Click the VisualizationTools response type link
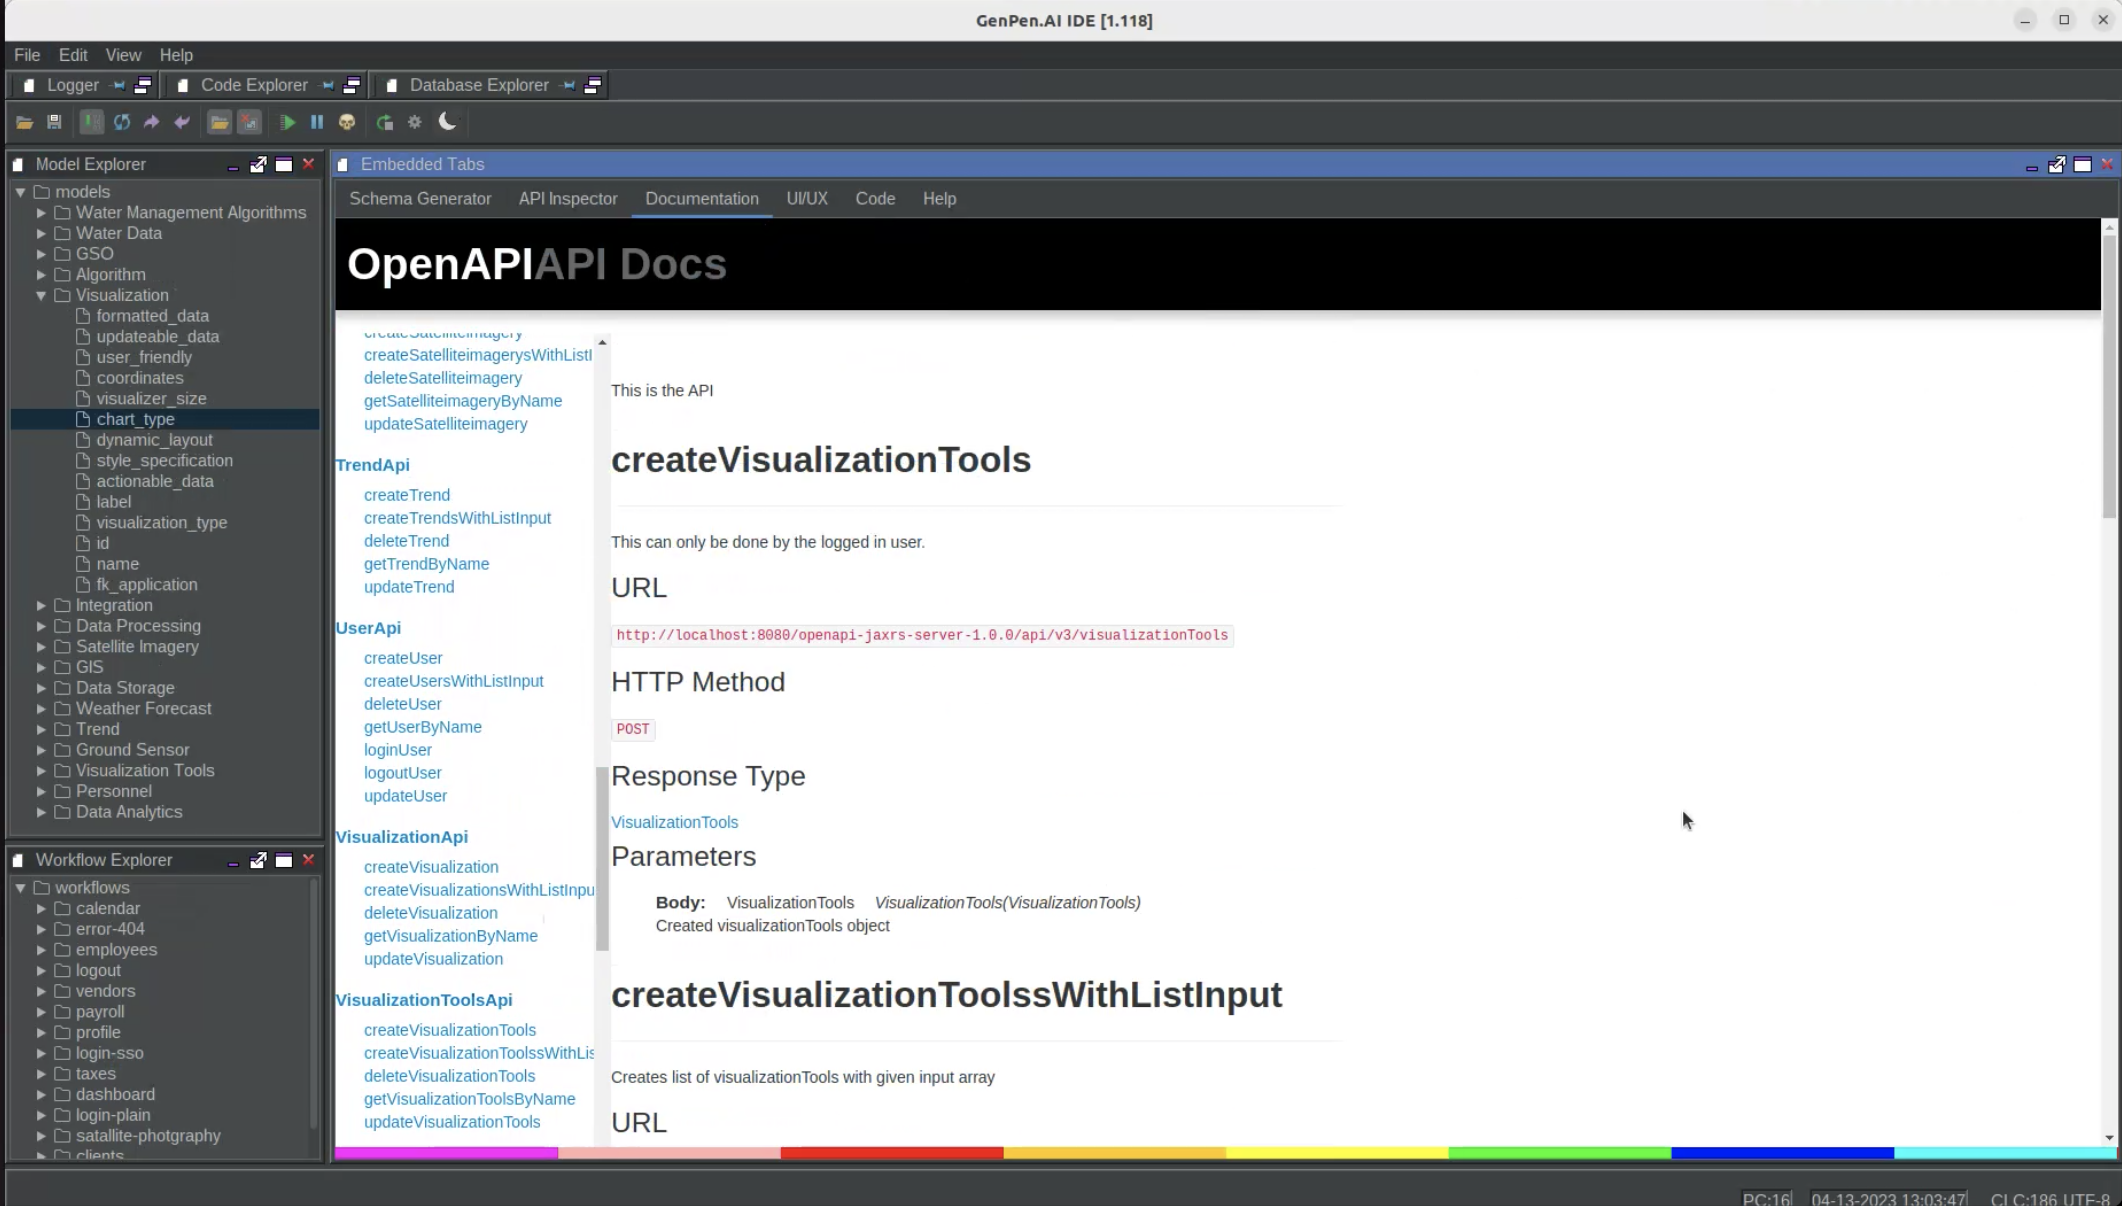This screenshot has height=1206, width=2122. click(x=674, y=822)
